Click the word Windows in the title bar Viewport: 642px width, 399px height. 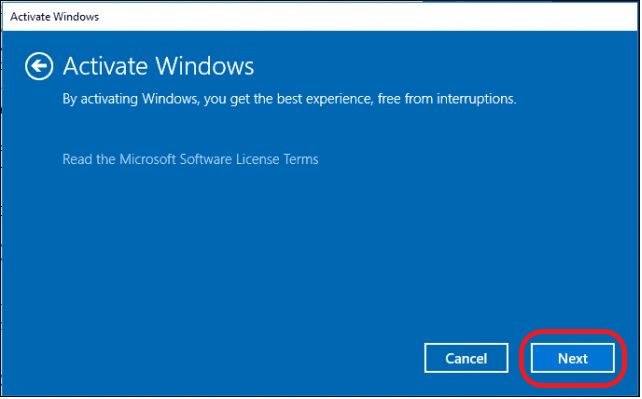(77, 17)
